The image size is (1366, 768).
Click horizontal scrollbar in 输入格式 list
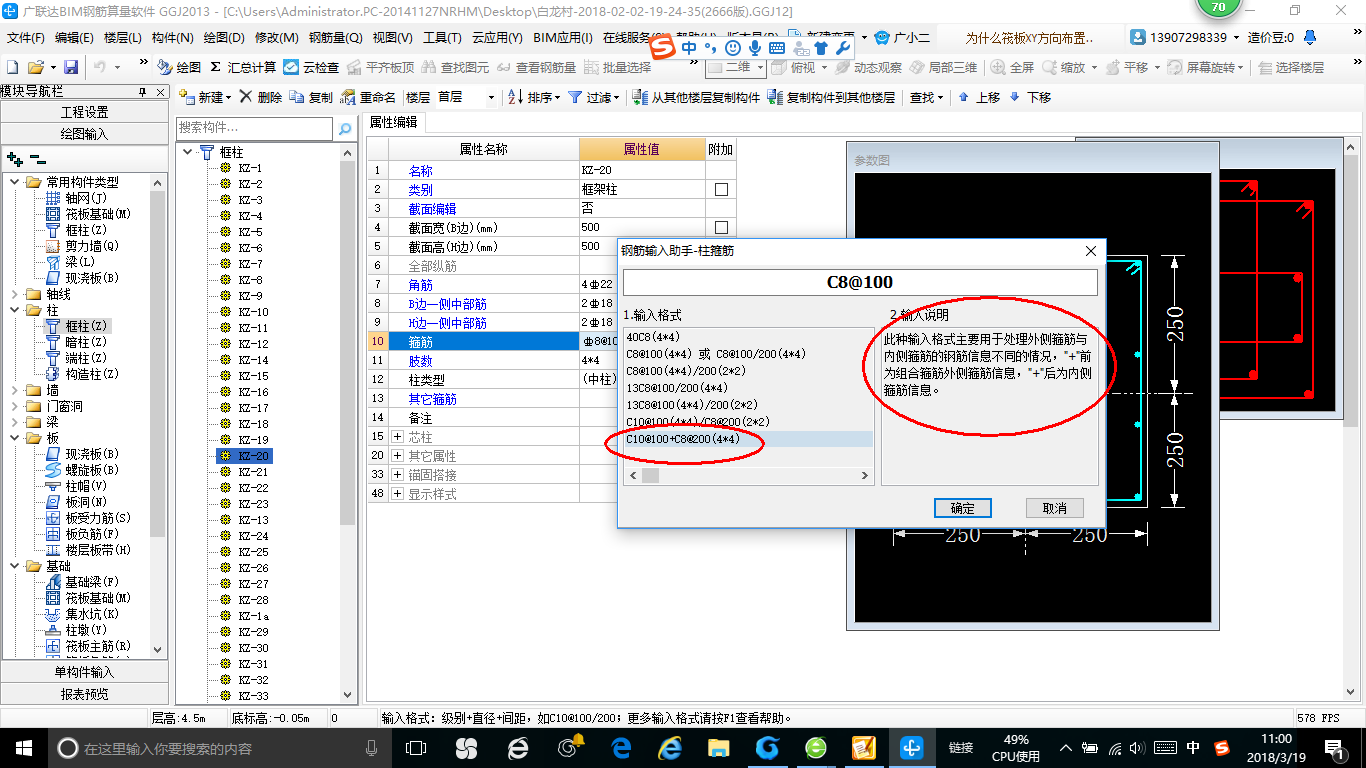(748, 476)
